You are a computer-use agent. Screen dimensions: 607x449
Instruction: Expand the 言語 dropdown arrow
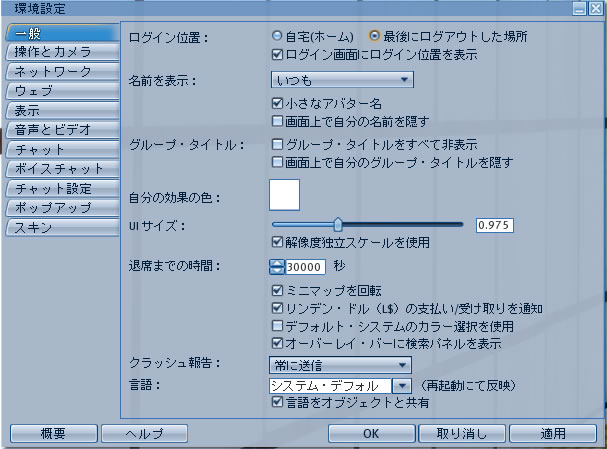pyautogui.click(x=401, y=386)
